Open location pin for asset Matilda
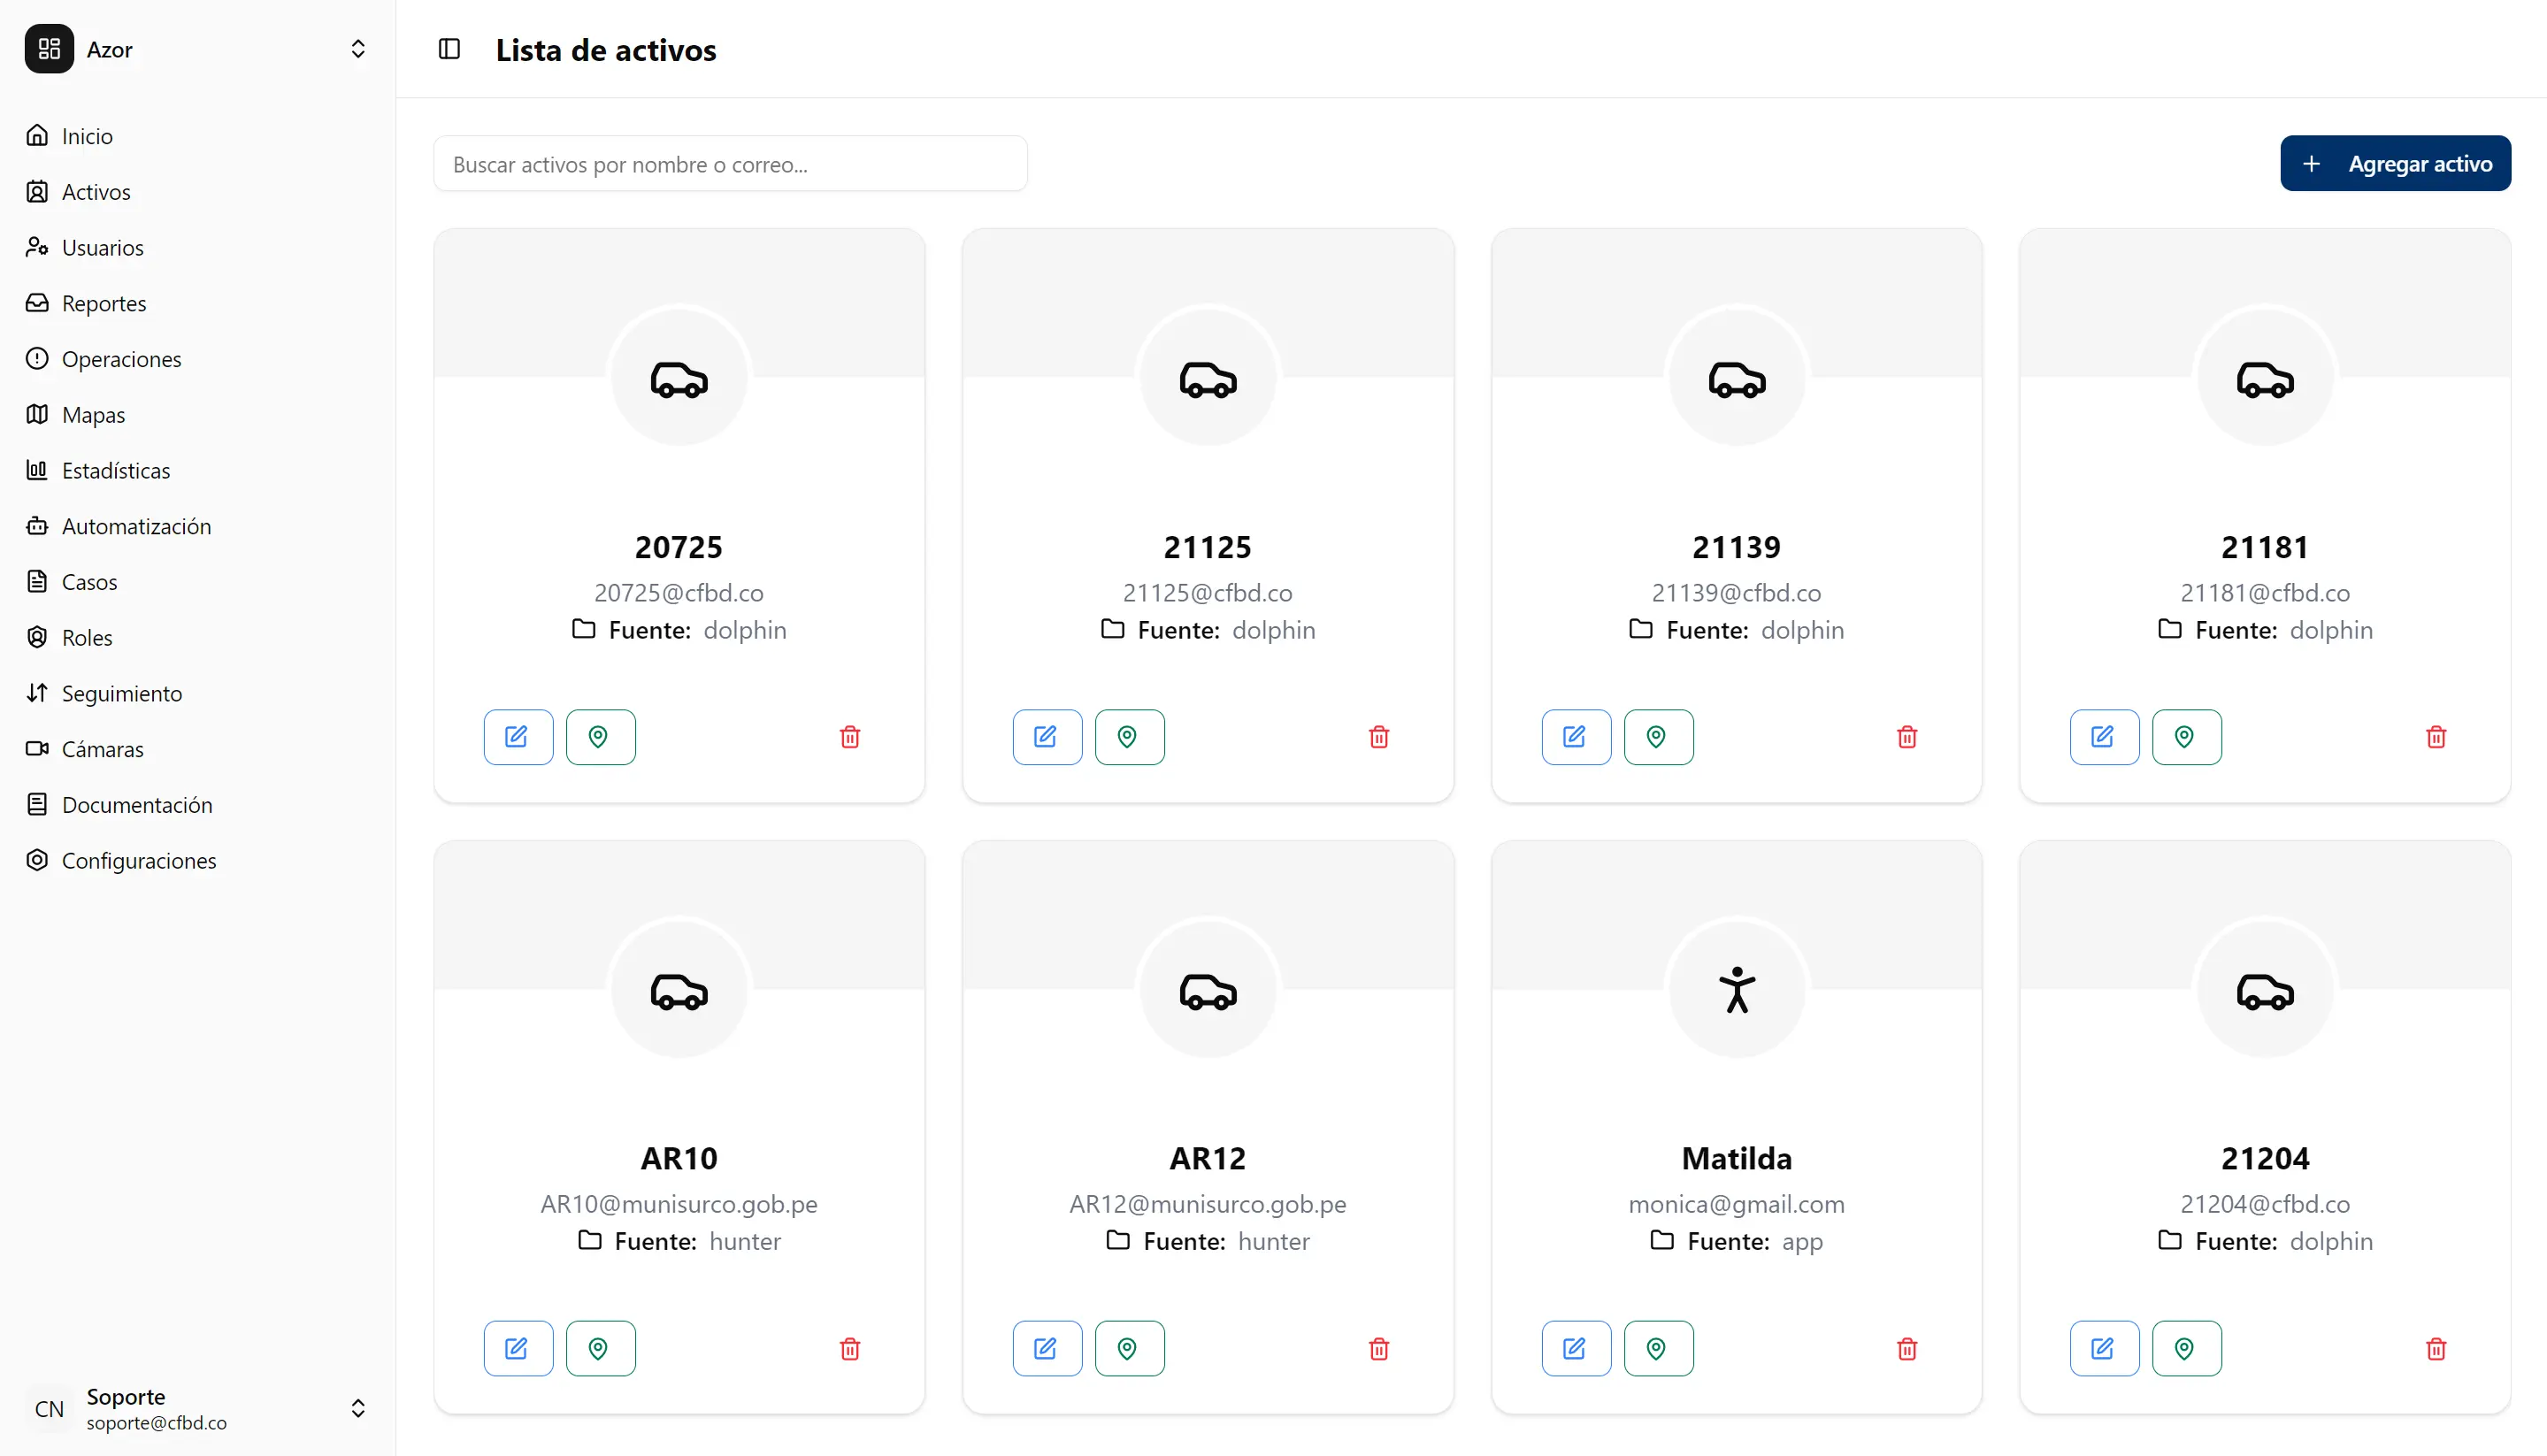 (x=1657, y=1348)
